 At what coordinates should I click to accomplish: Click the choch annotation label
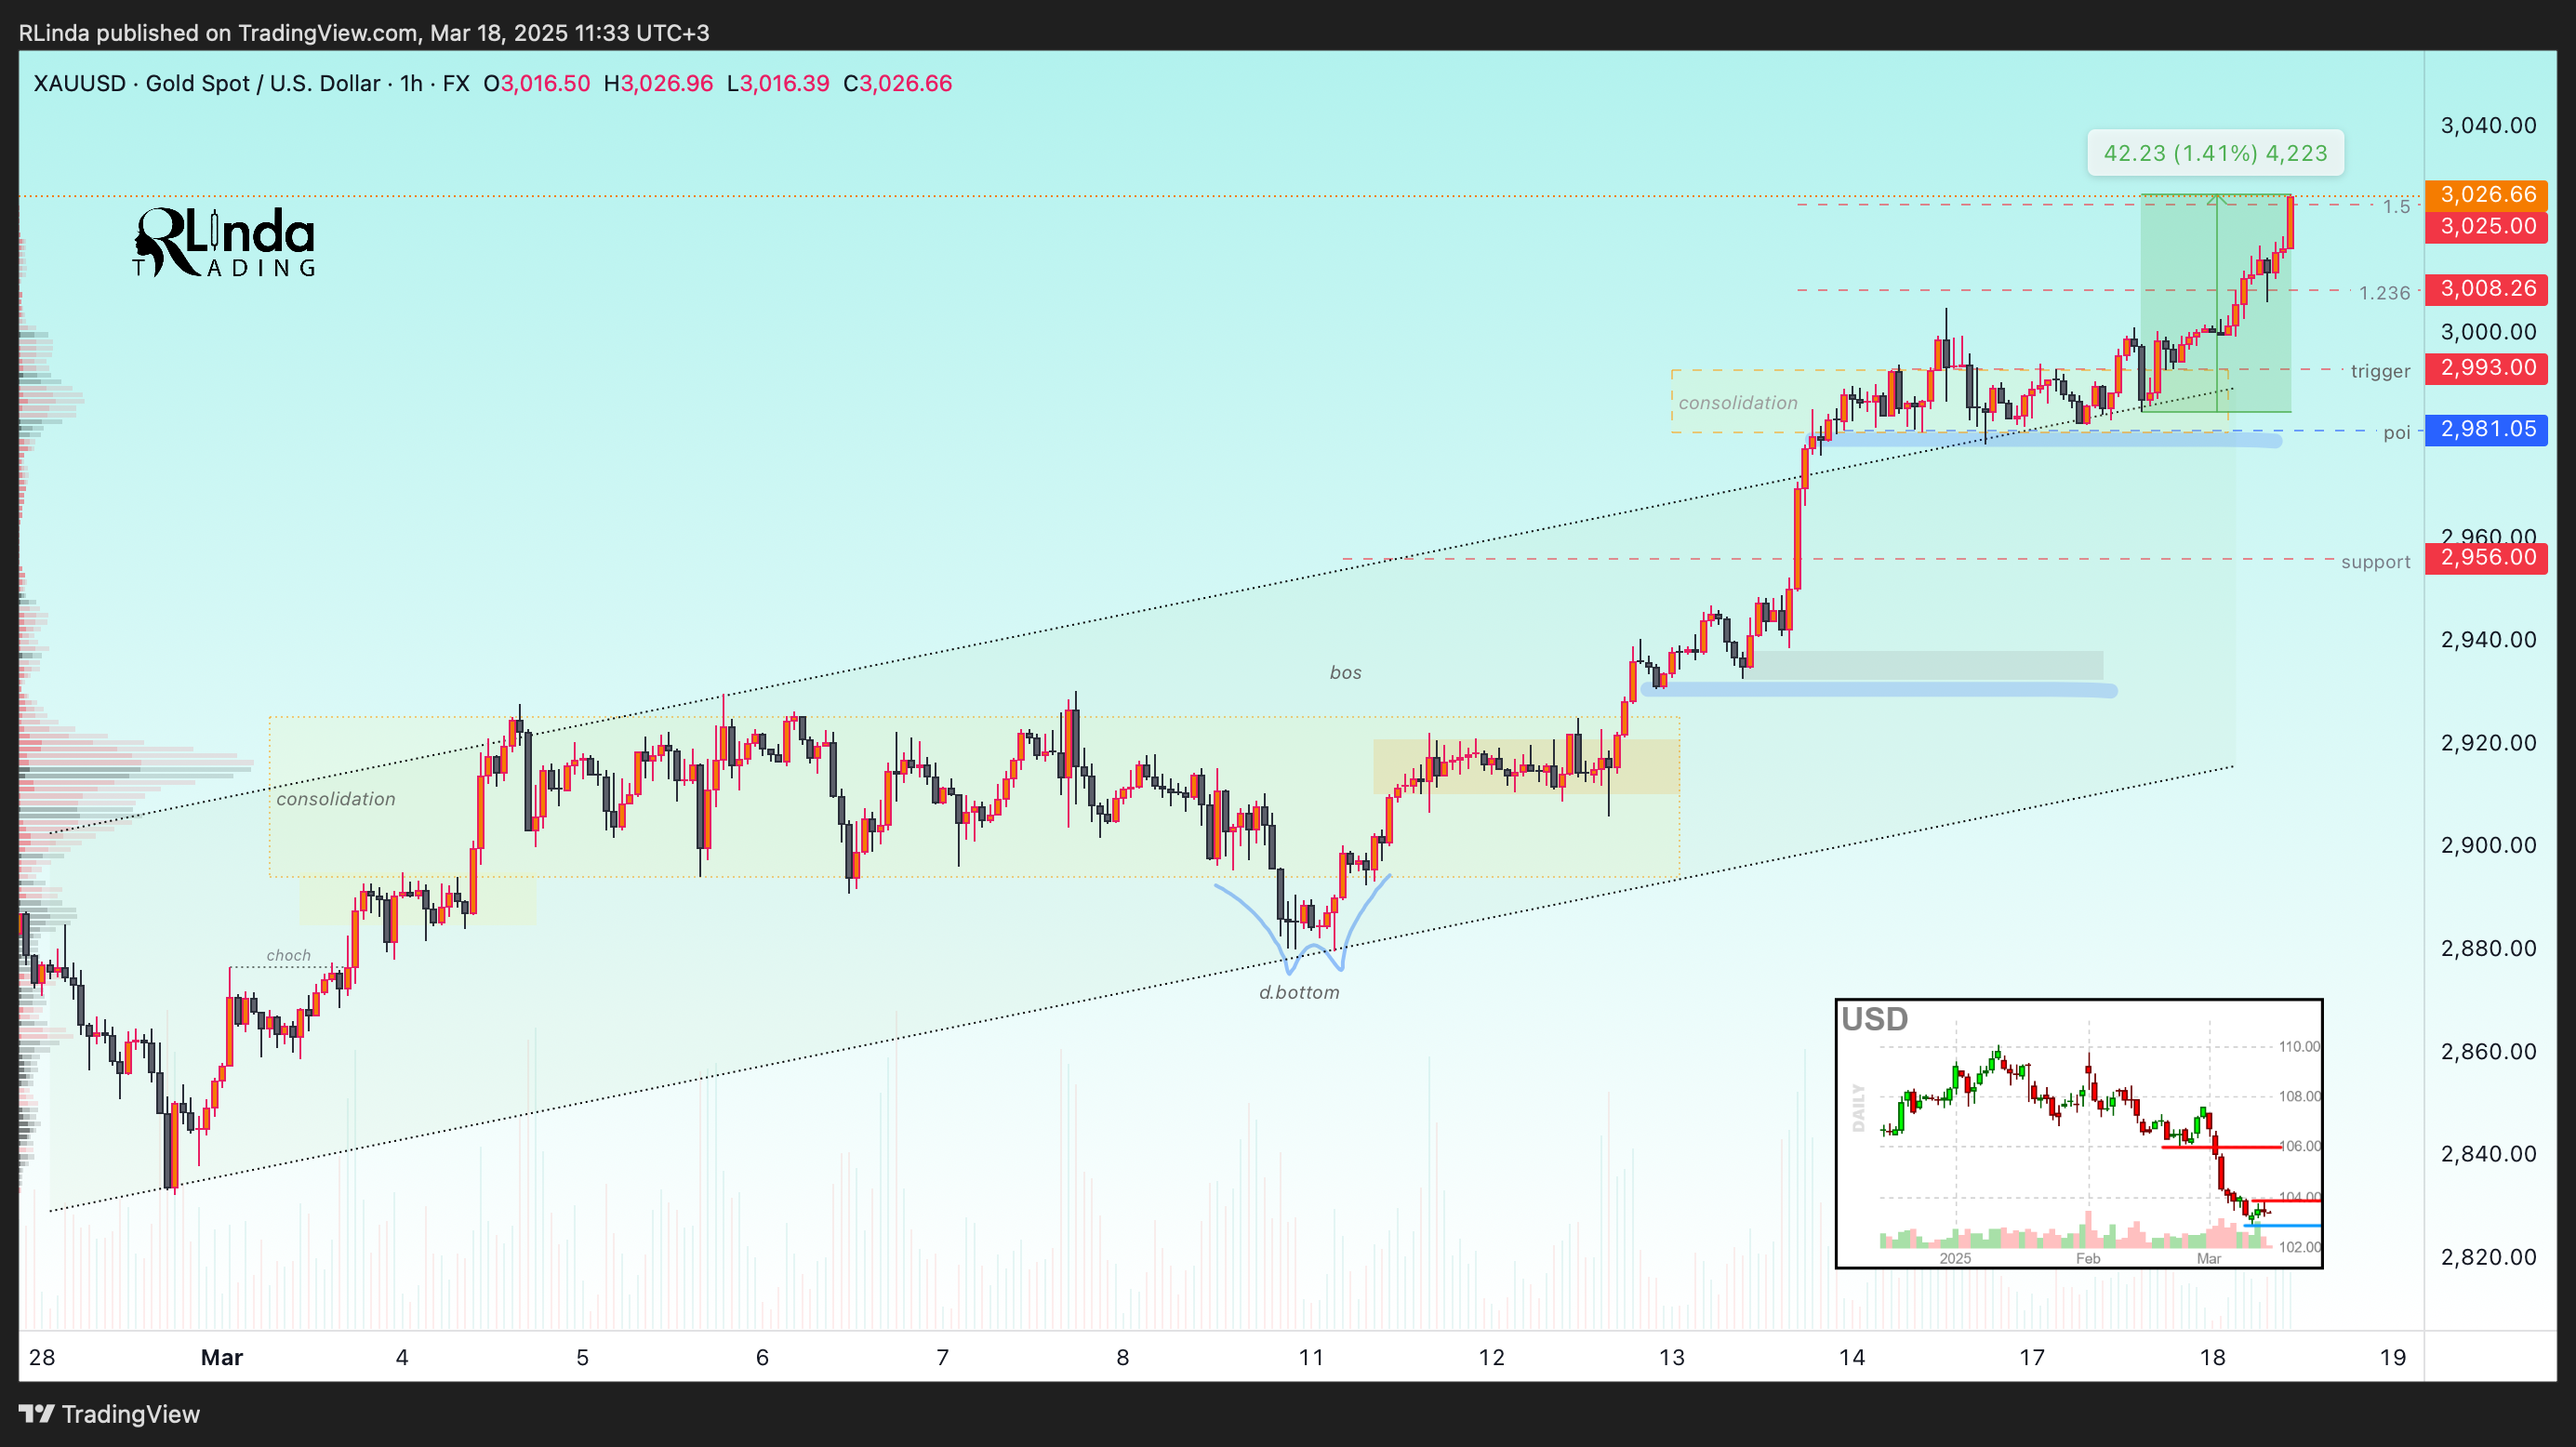[x=288, y=956]
